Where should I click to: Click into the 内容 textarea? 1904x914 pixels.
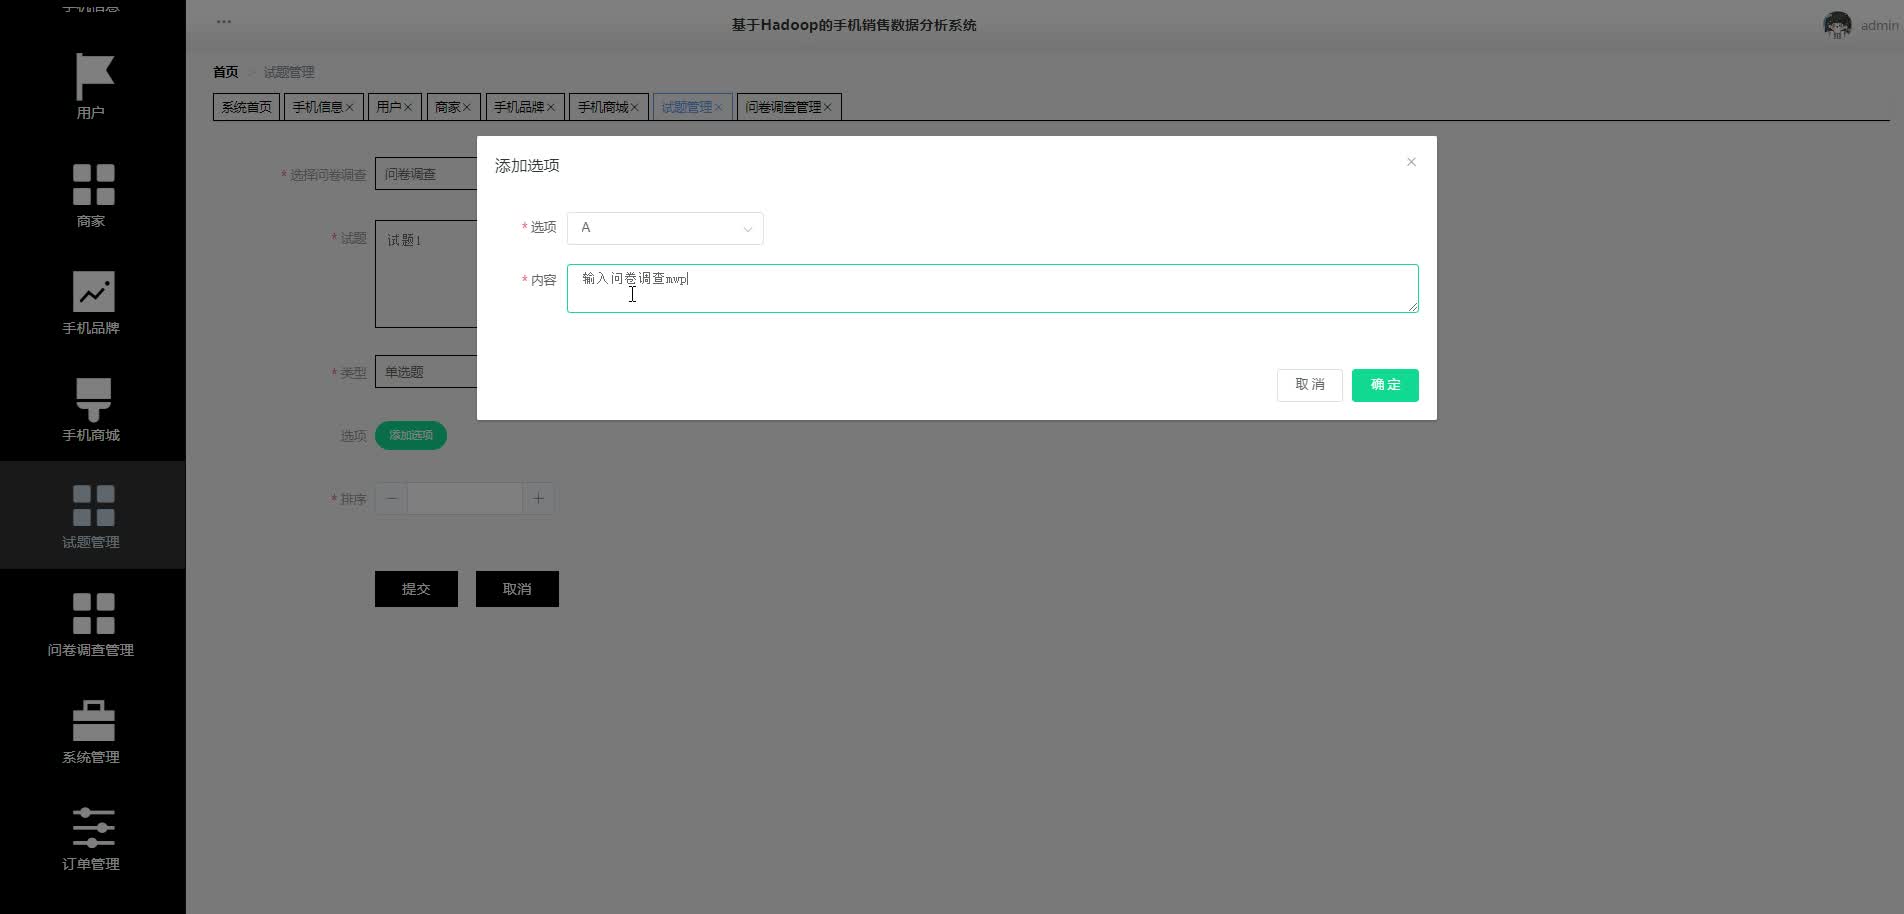(992, 288)
